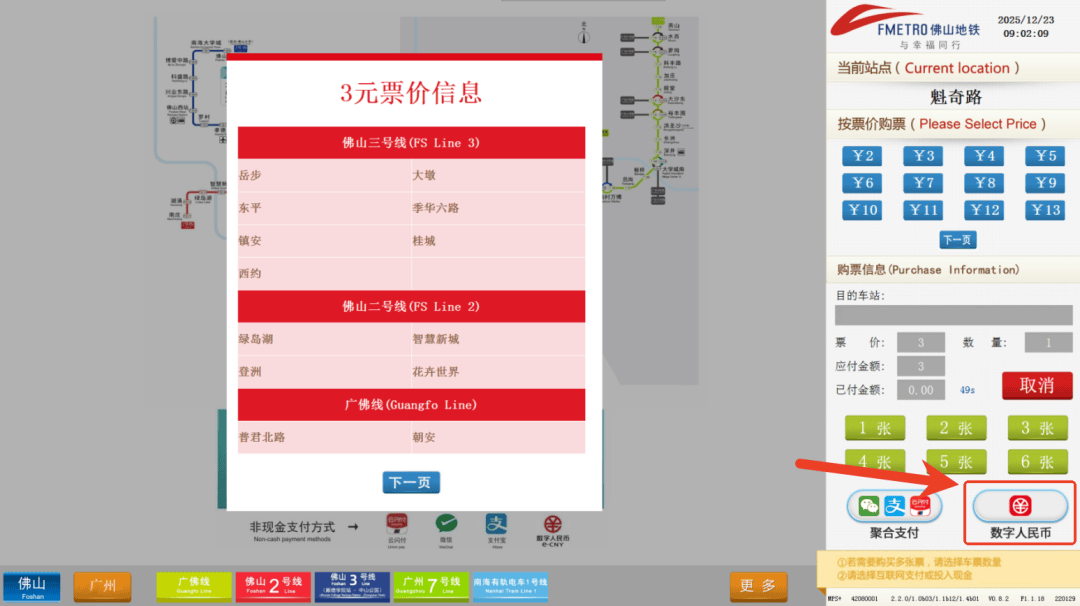Click the 已付金额 paid amount field

920,390
